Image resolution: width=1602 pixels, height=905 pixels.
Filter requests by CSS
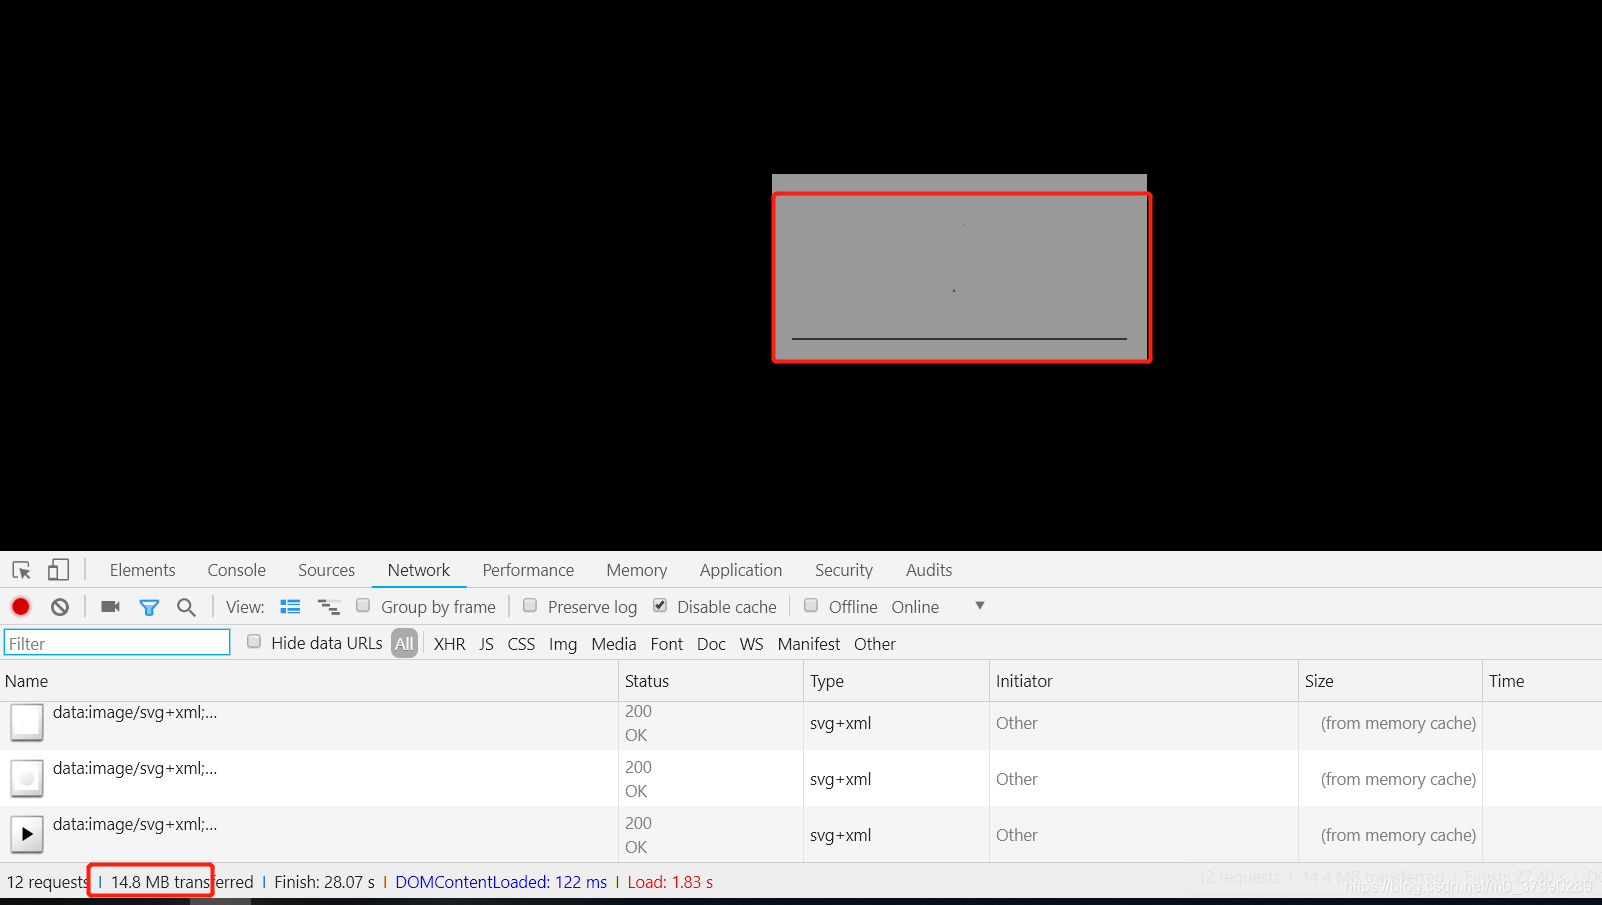[521, 644]
